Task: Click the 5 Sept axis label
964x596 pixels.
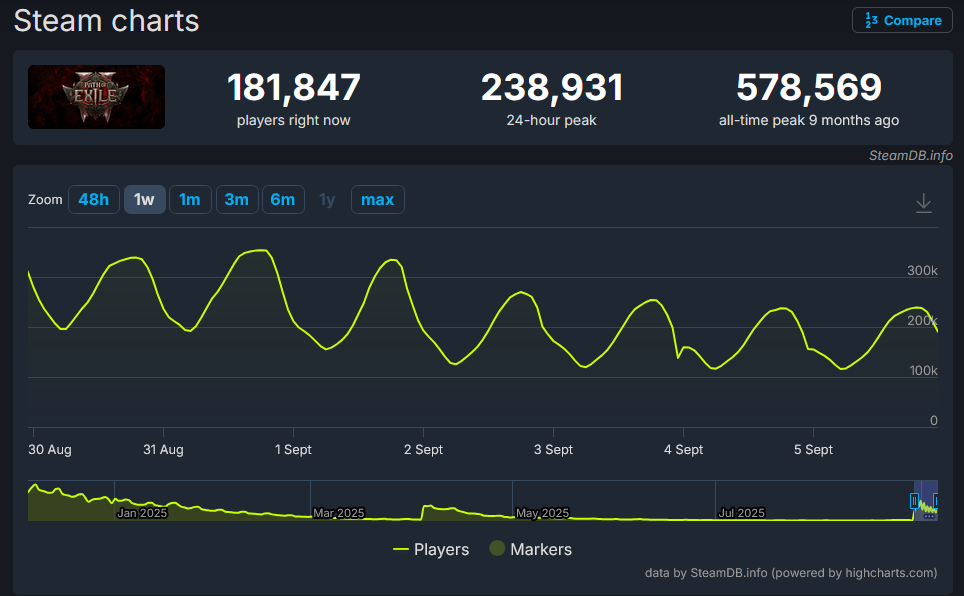Action: (813, 450)
